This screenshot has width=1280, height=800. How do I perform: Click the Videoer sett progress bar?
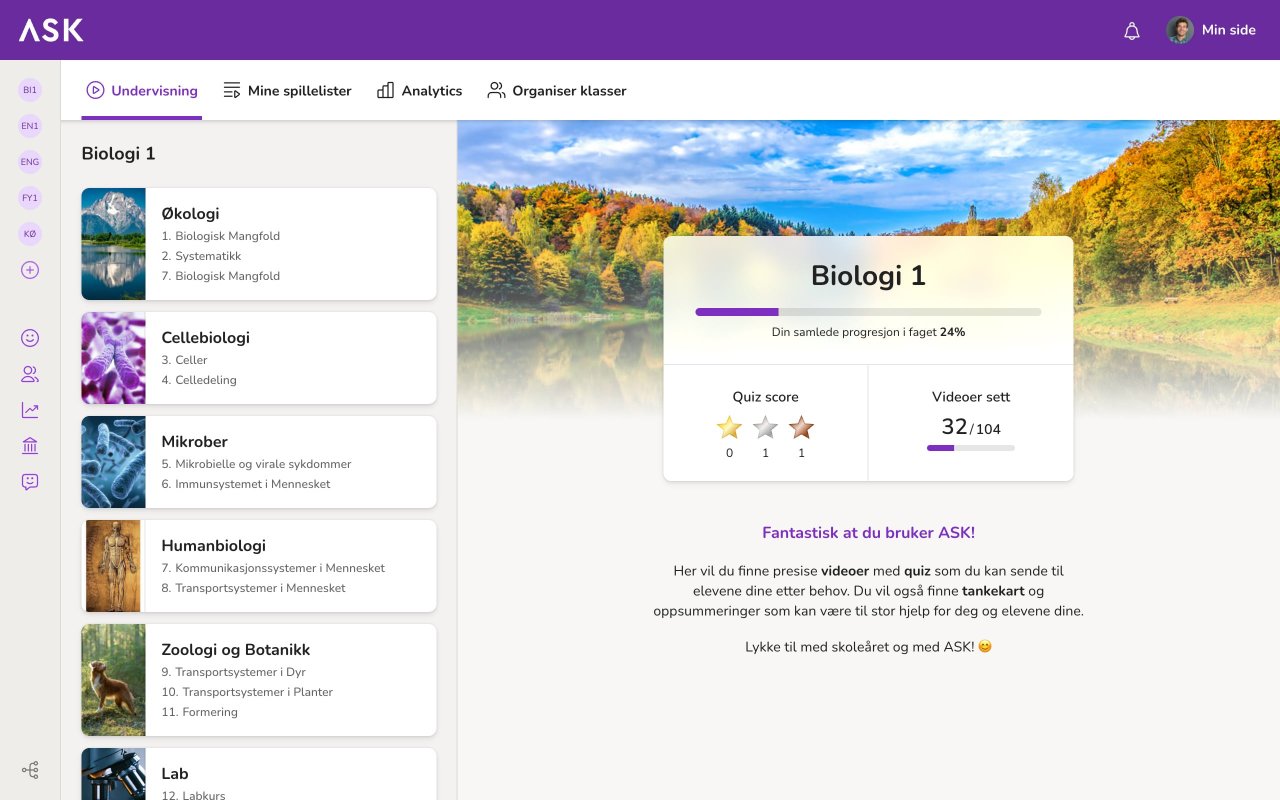(x=971, y=448)
